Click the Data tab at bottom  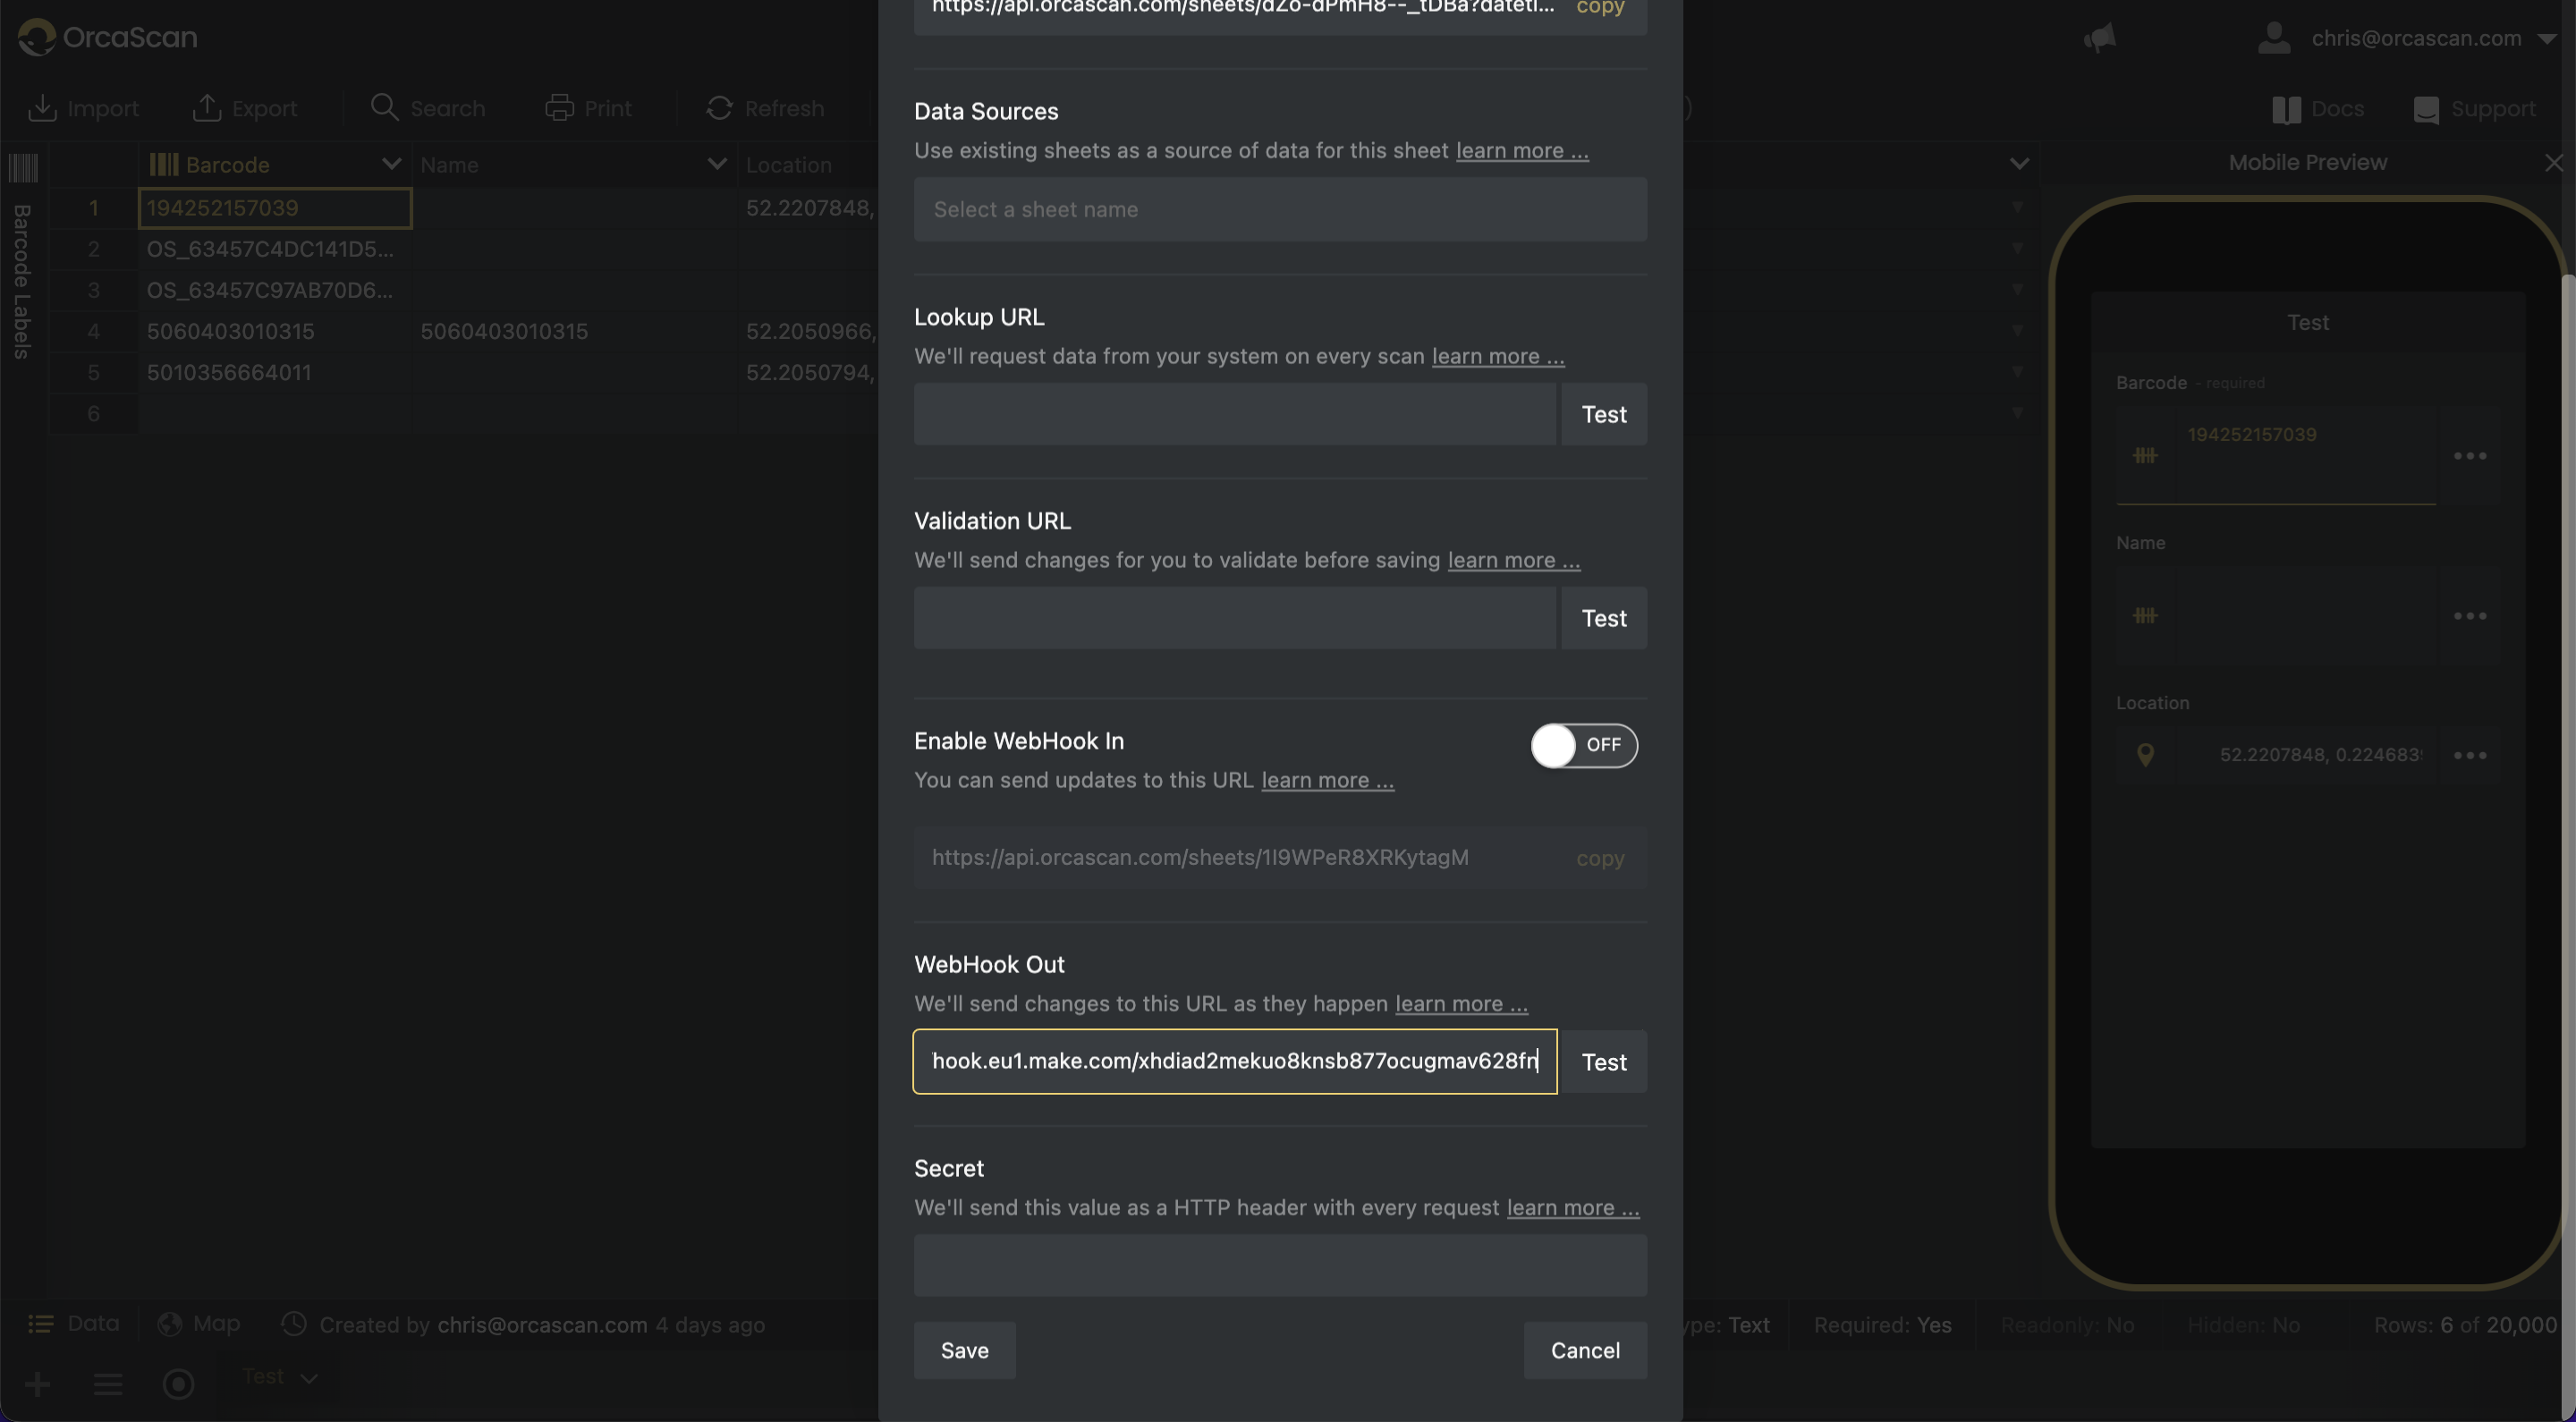(72, 1322)
